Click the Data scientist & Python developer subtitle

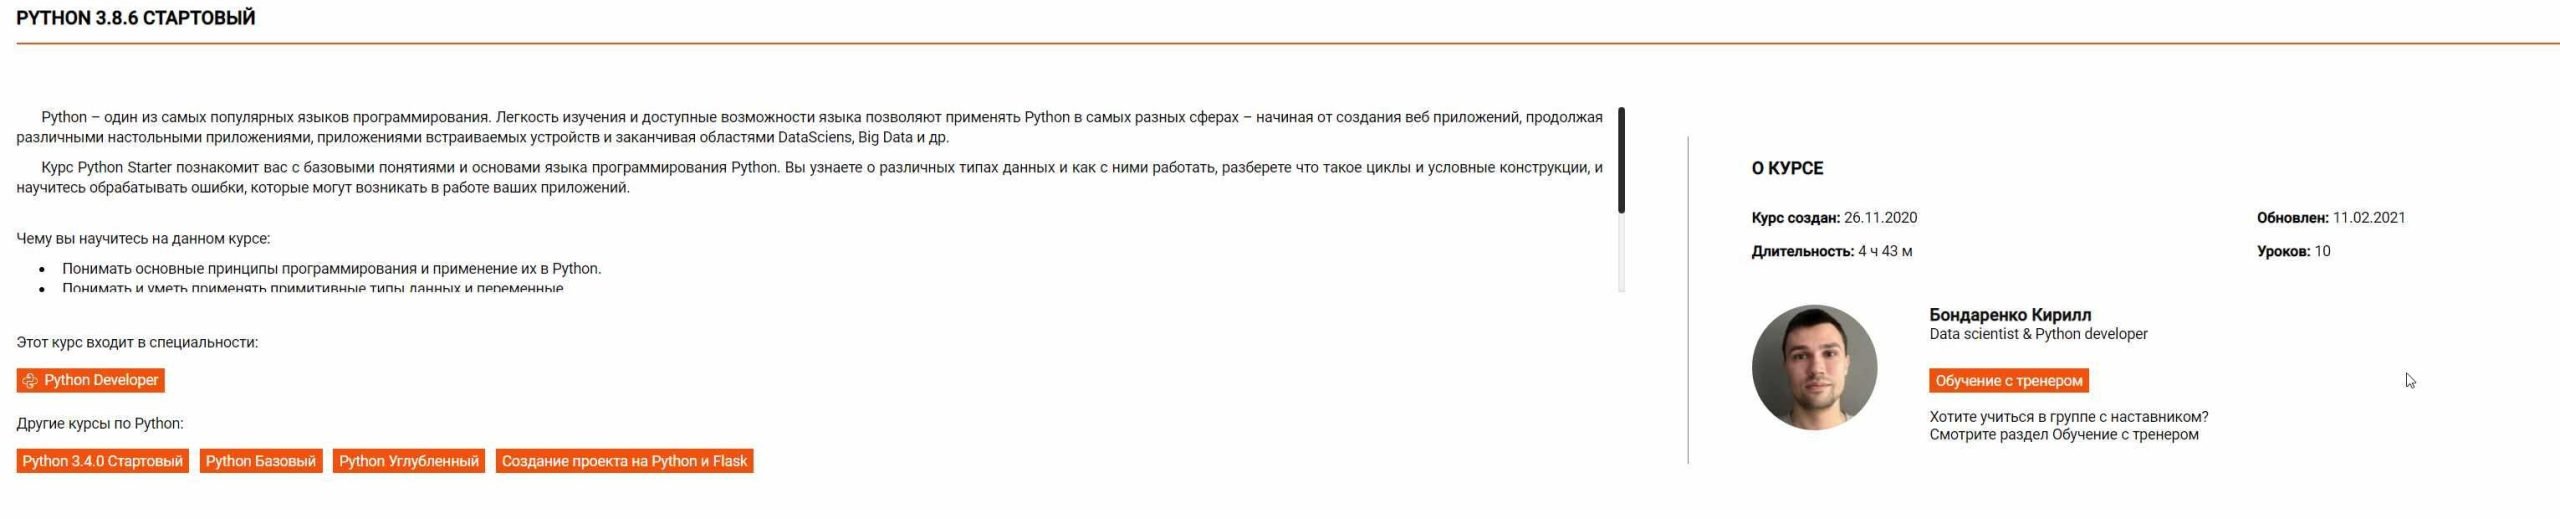2038,334
